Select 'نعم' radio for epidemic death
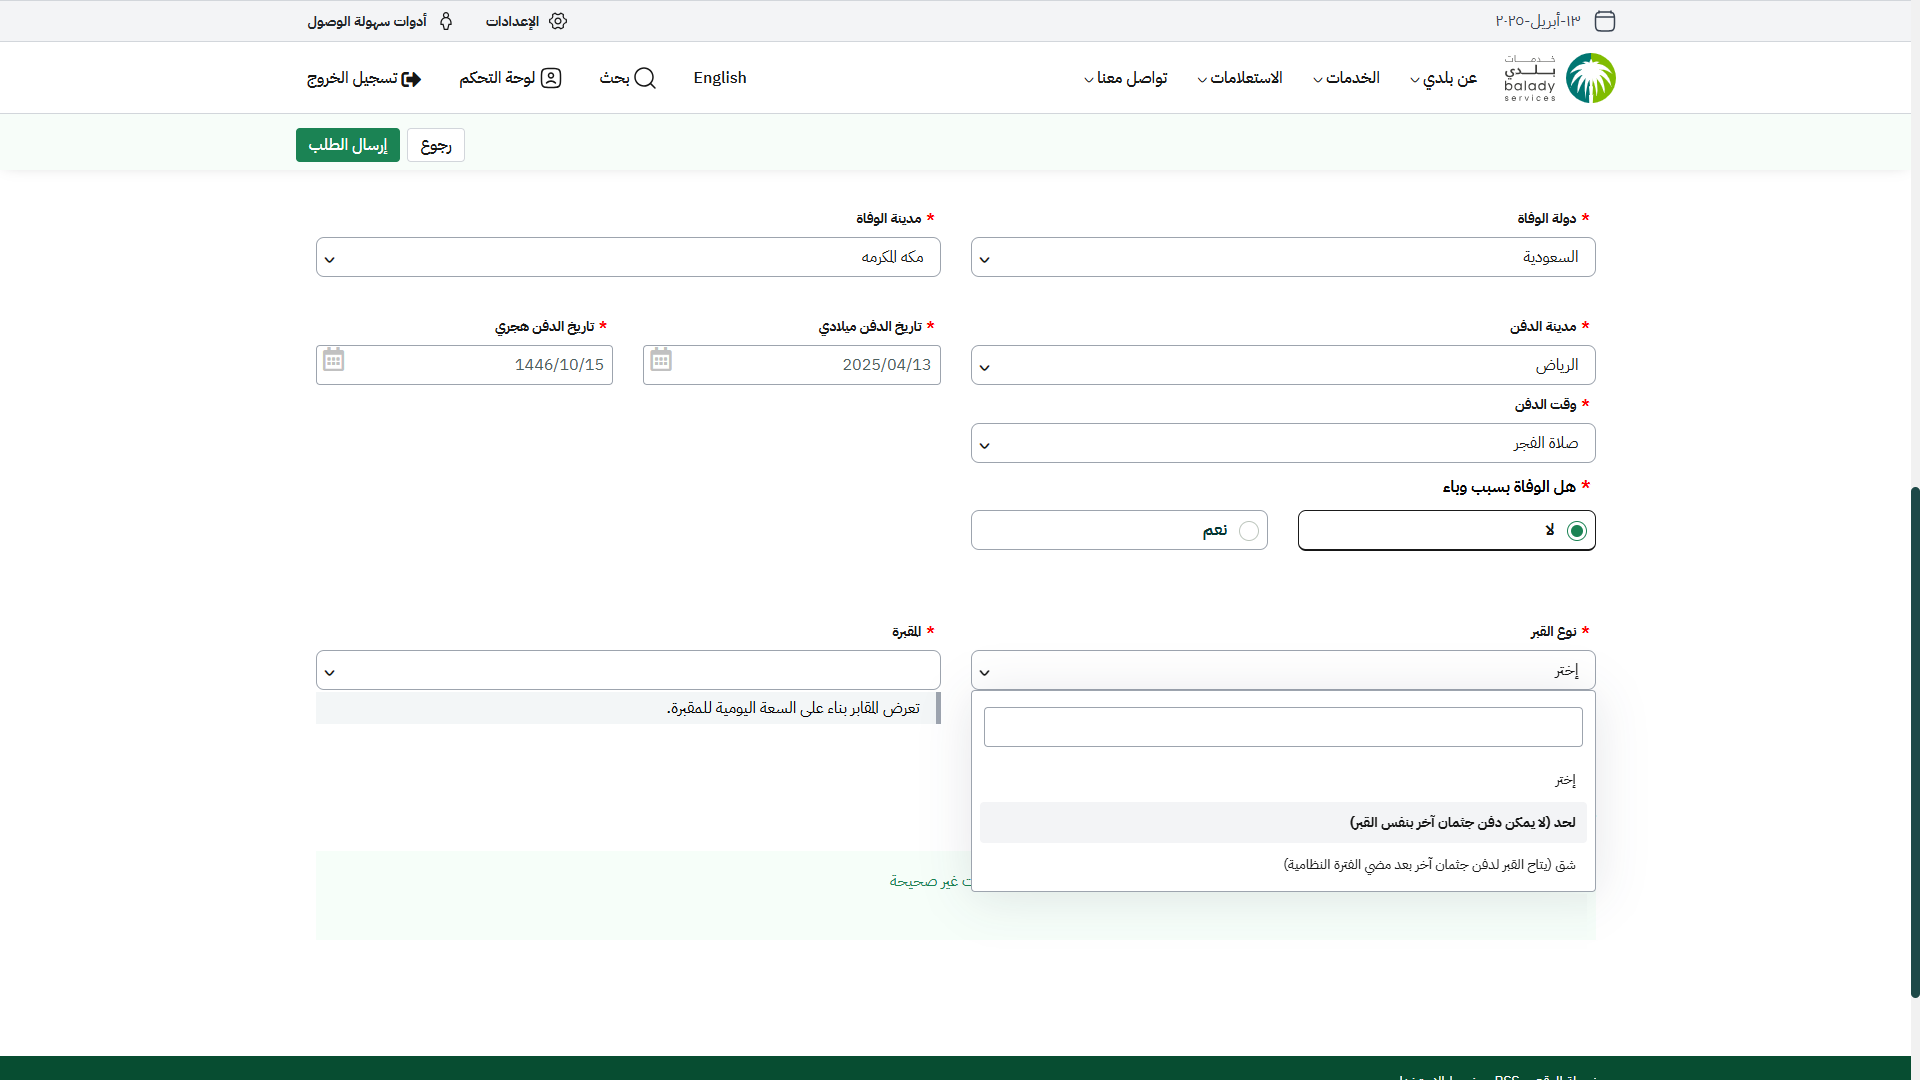 click(x=1249, y=531)
